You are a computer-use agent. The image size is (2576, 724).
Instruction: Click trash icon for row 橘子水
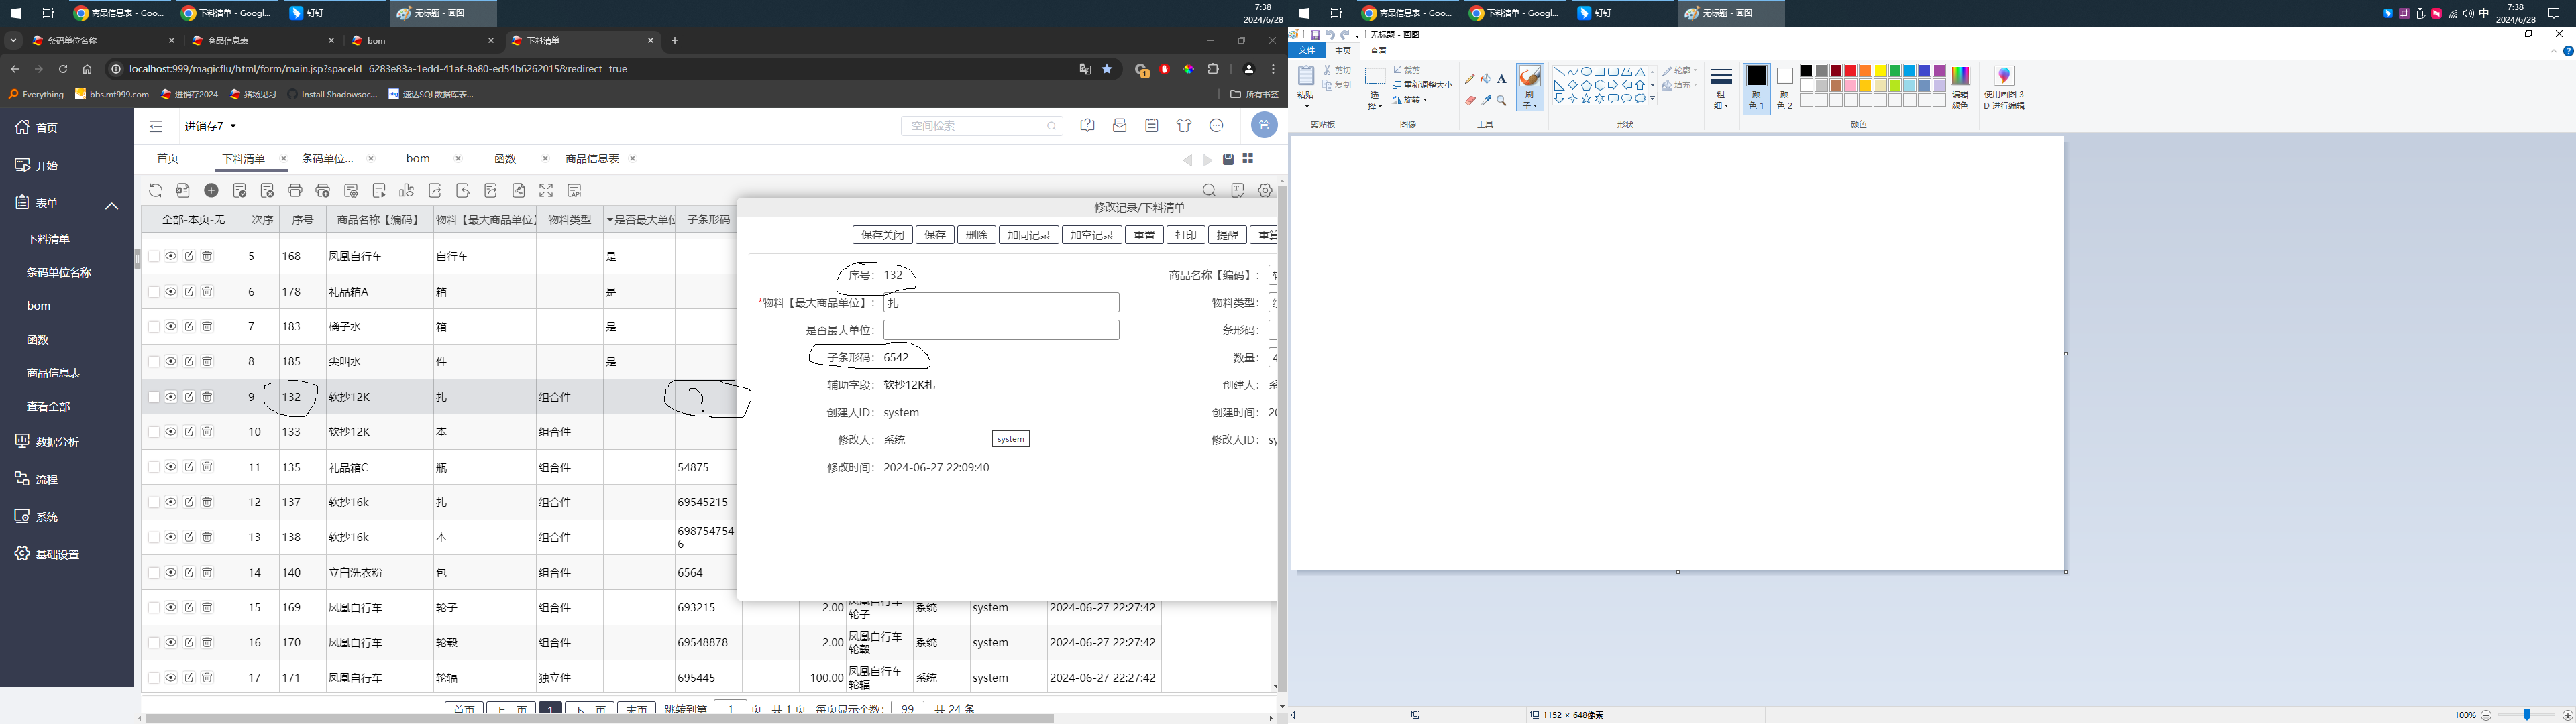[x=207, y=326]
